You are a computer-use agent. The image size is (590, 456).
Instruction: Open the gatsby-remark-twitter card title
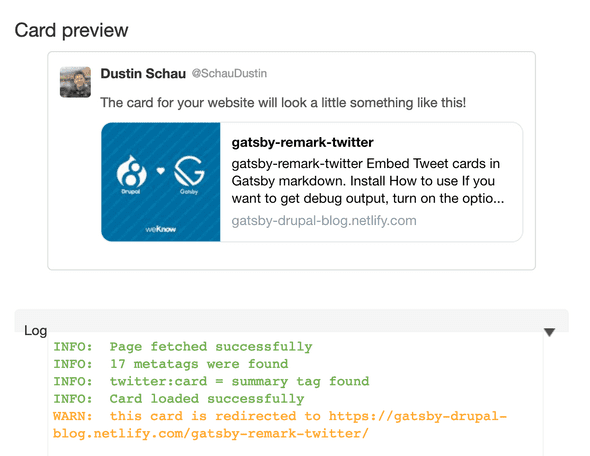[303, 143]
